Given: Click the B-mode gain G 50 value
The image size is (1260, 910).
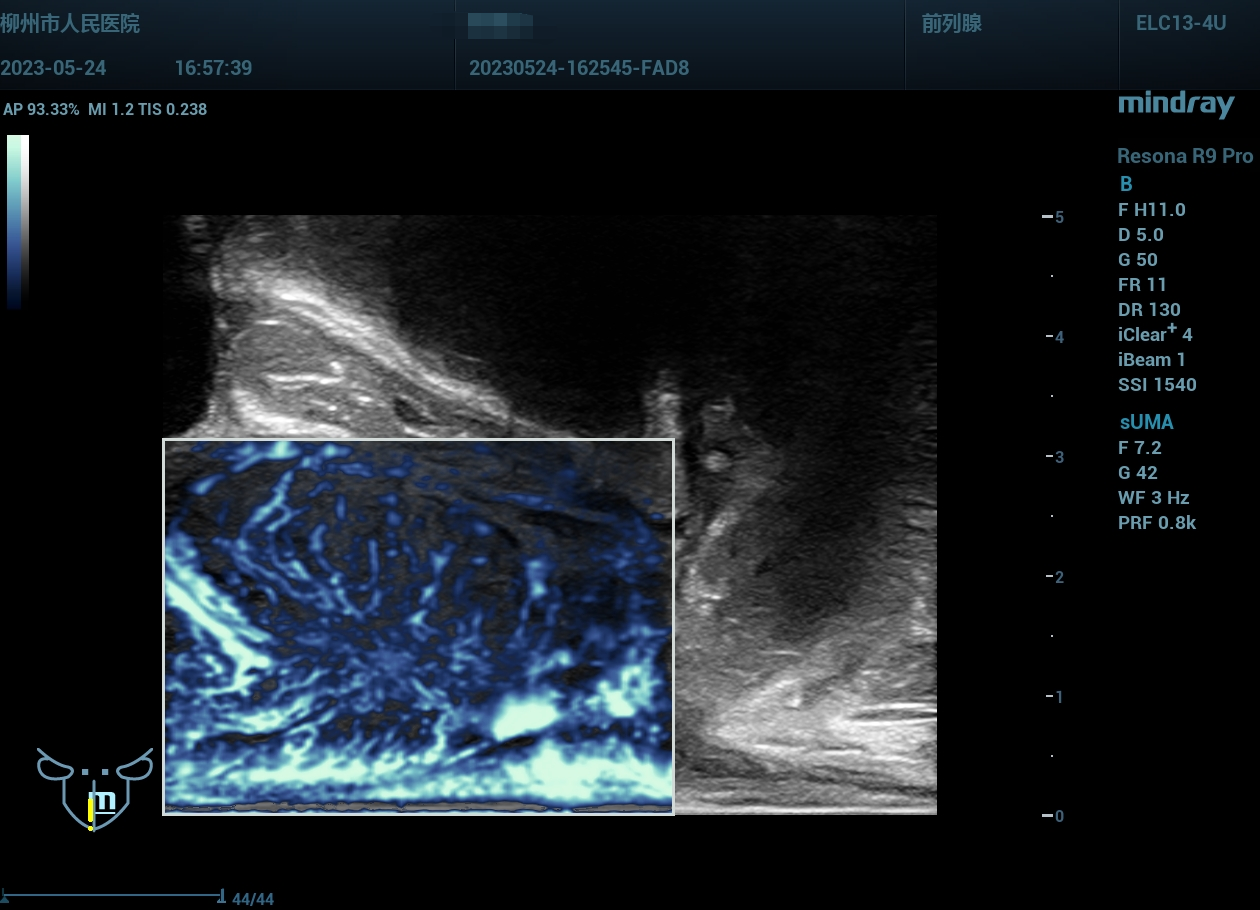Looking at the screenshot, I should click(x=1138, y=259).
